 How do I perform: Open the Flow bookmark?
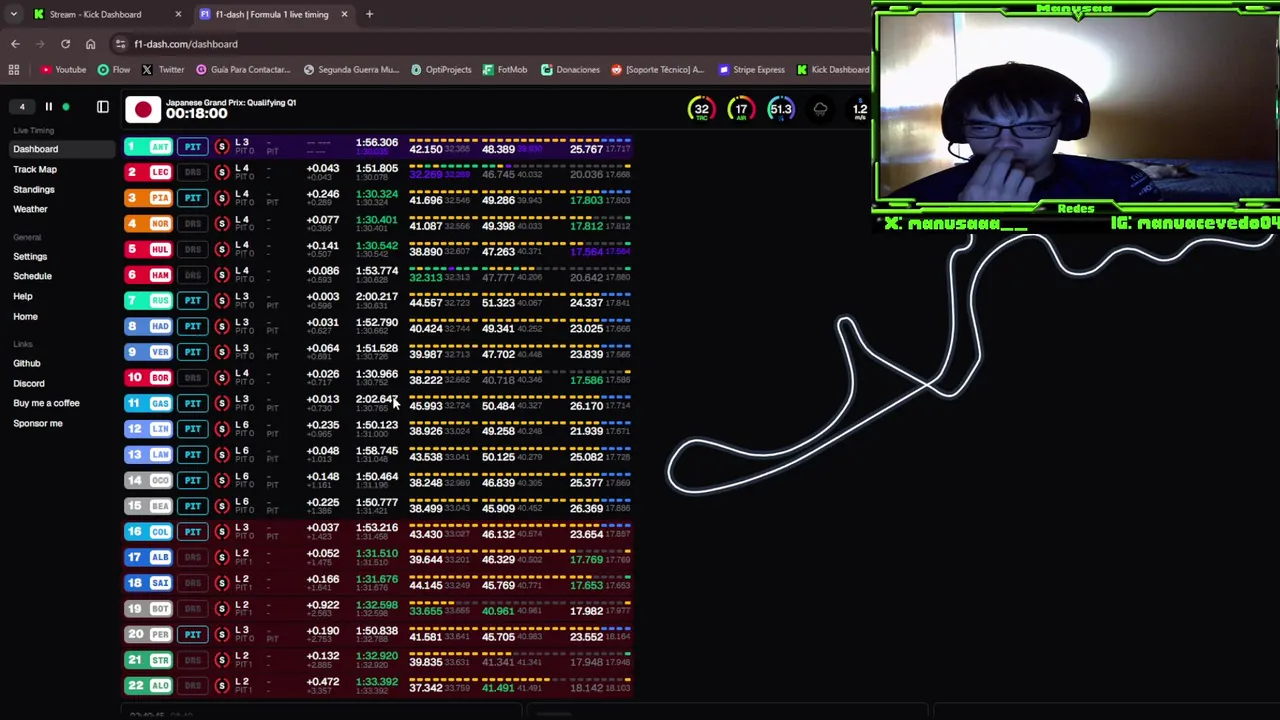[x=114, y=70]
